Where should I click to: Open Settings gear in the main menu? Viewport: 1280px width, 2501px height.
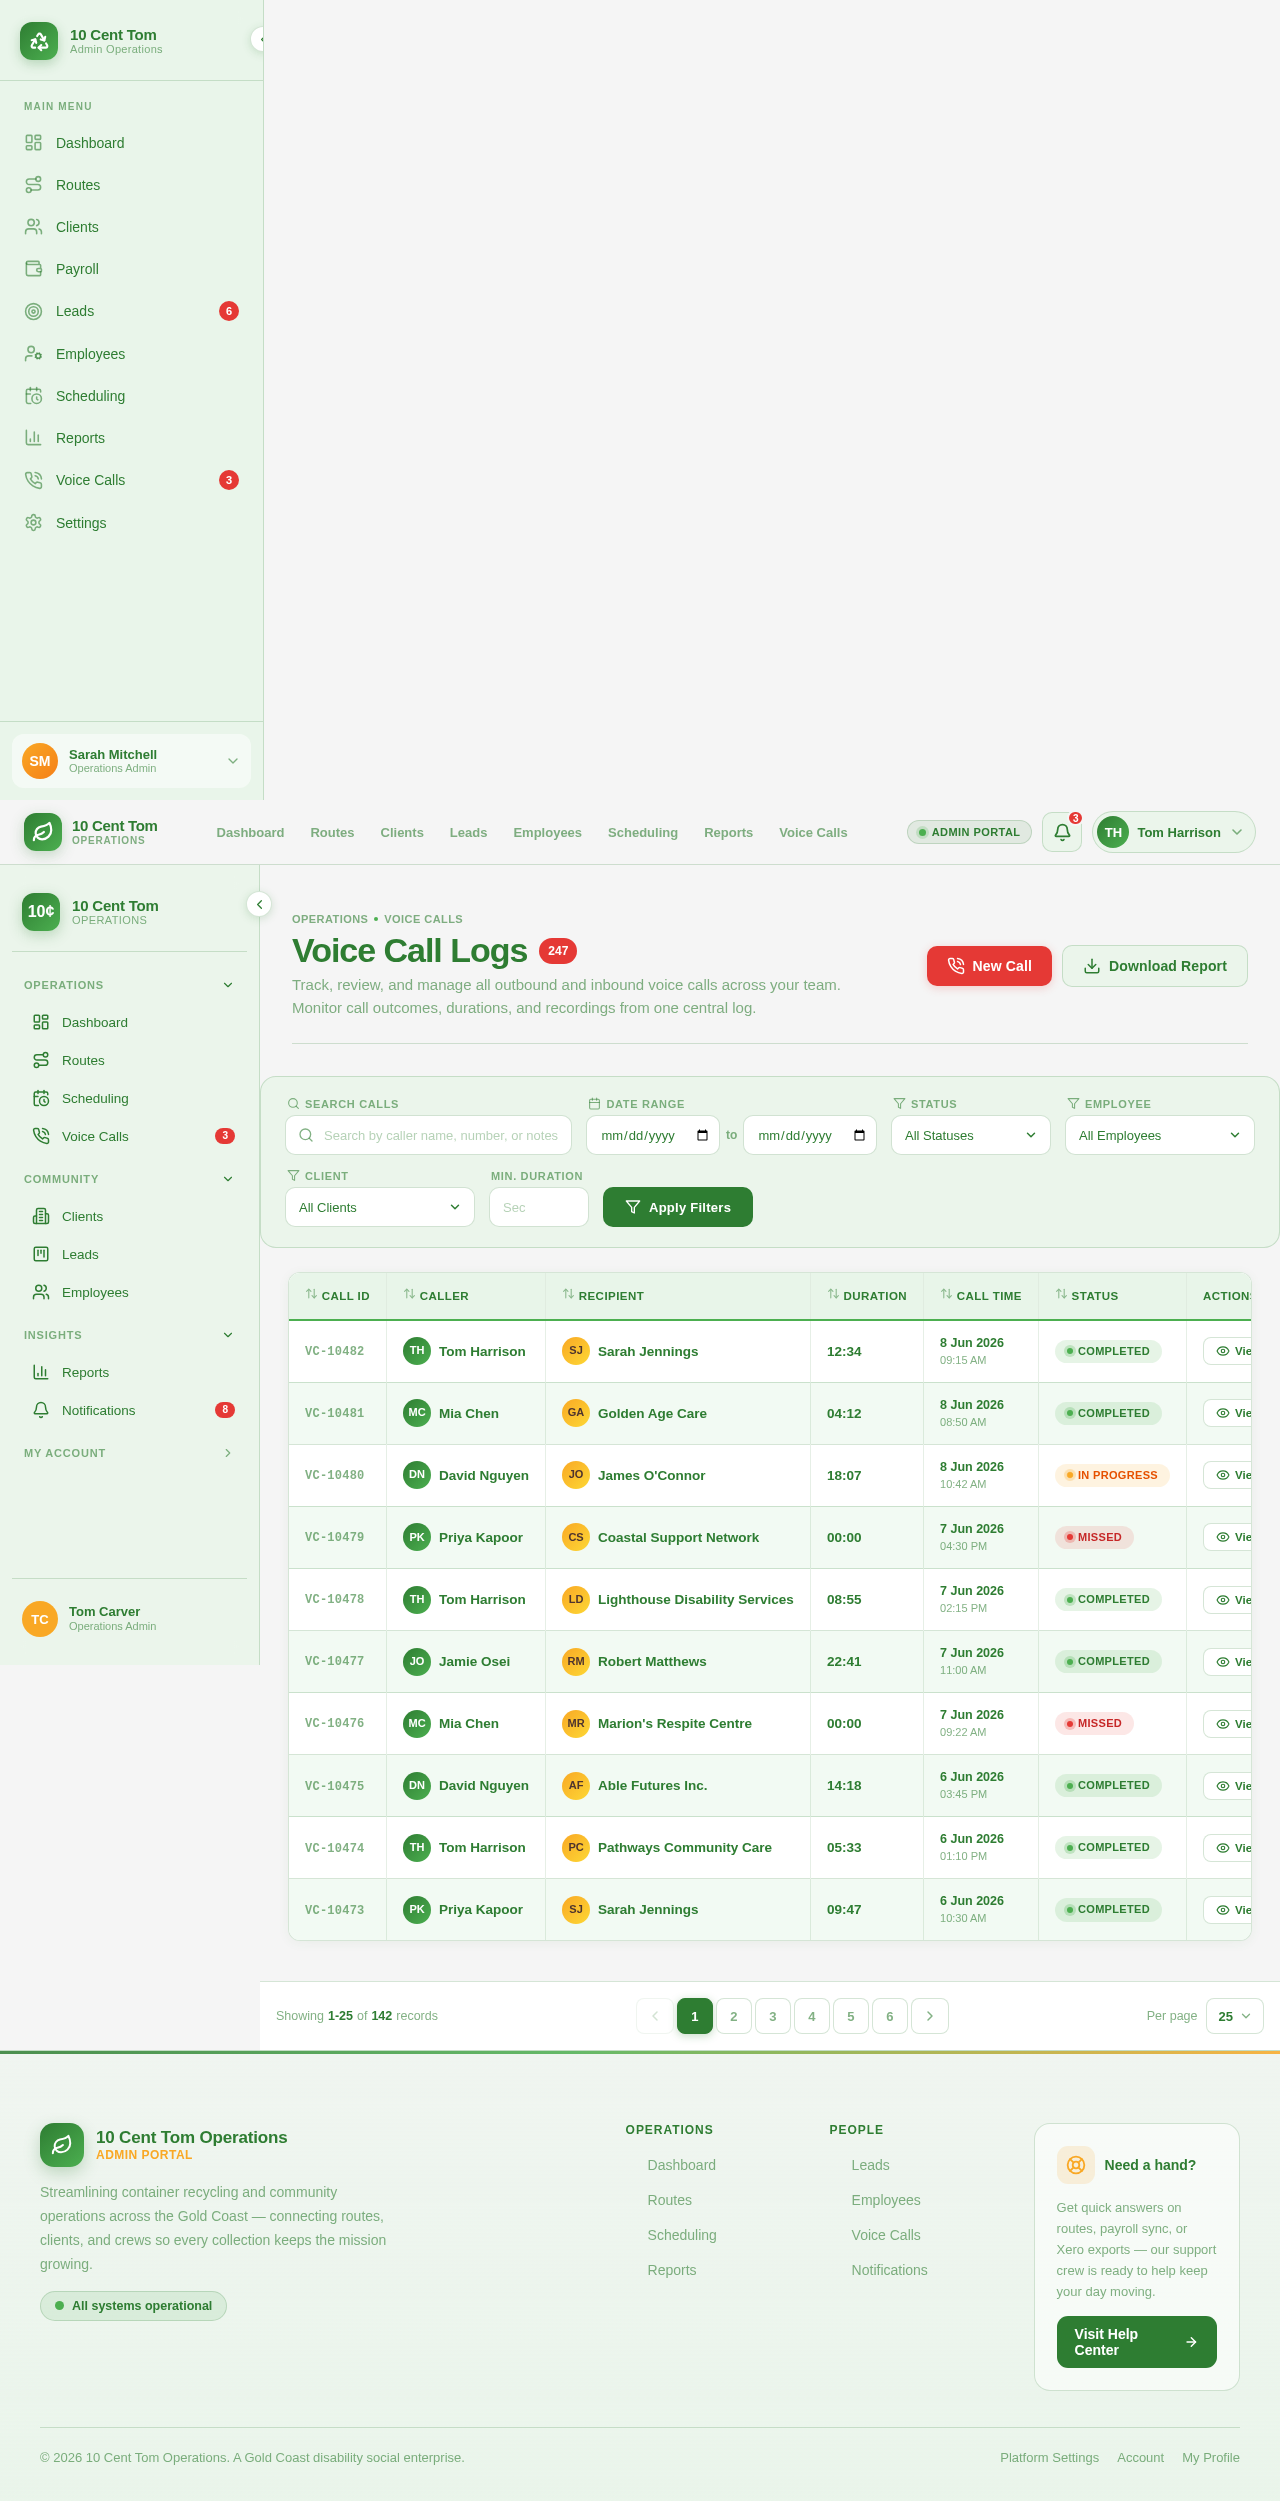[x=34, y=523]
